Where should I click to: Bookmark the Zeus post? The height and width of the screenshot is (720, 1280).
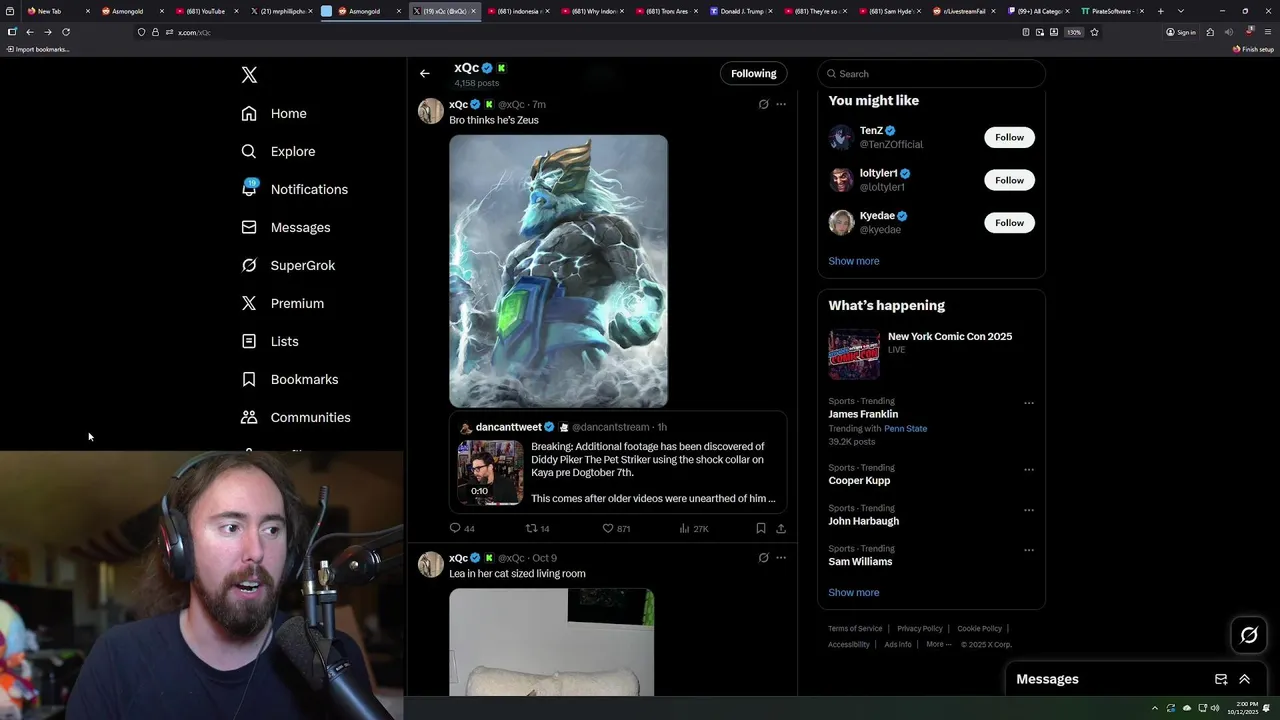761,528
